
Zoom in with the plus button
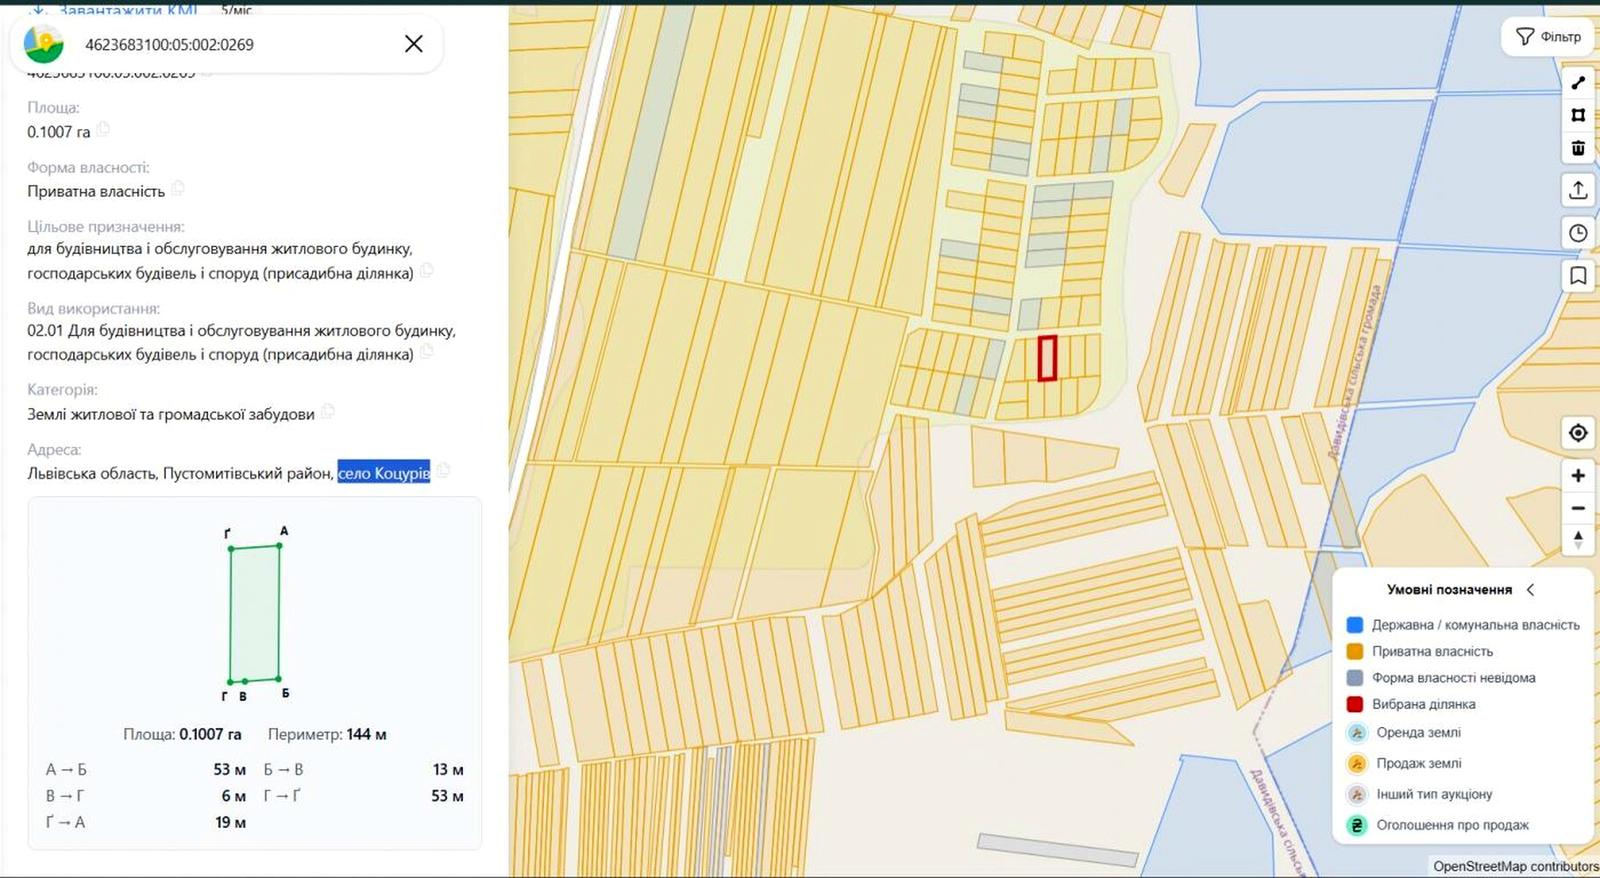point(1578,476)
